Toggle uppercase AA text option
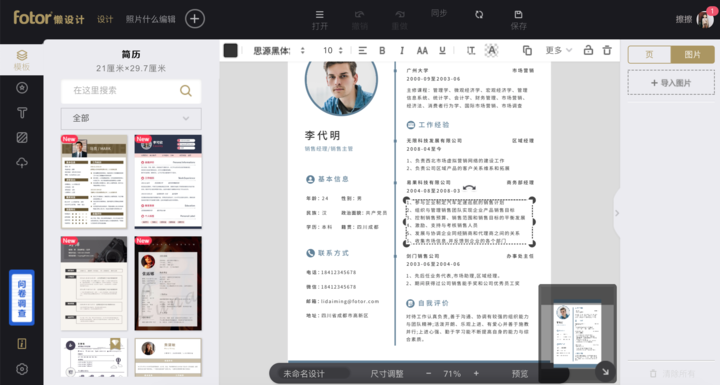 [x=422, y=51]
